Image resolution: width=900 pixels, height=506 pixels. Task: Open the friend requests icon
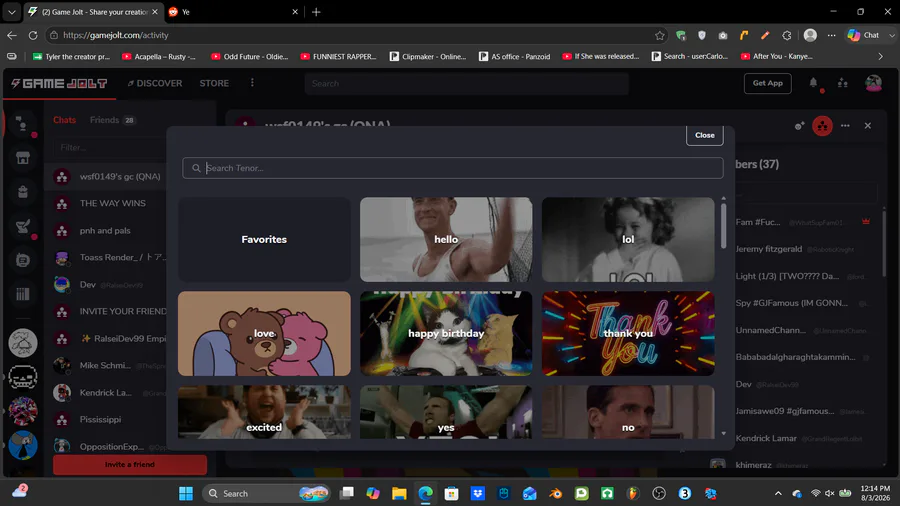[x=843, y=83]
